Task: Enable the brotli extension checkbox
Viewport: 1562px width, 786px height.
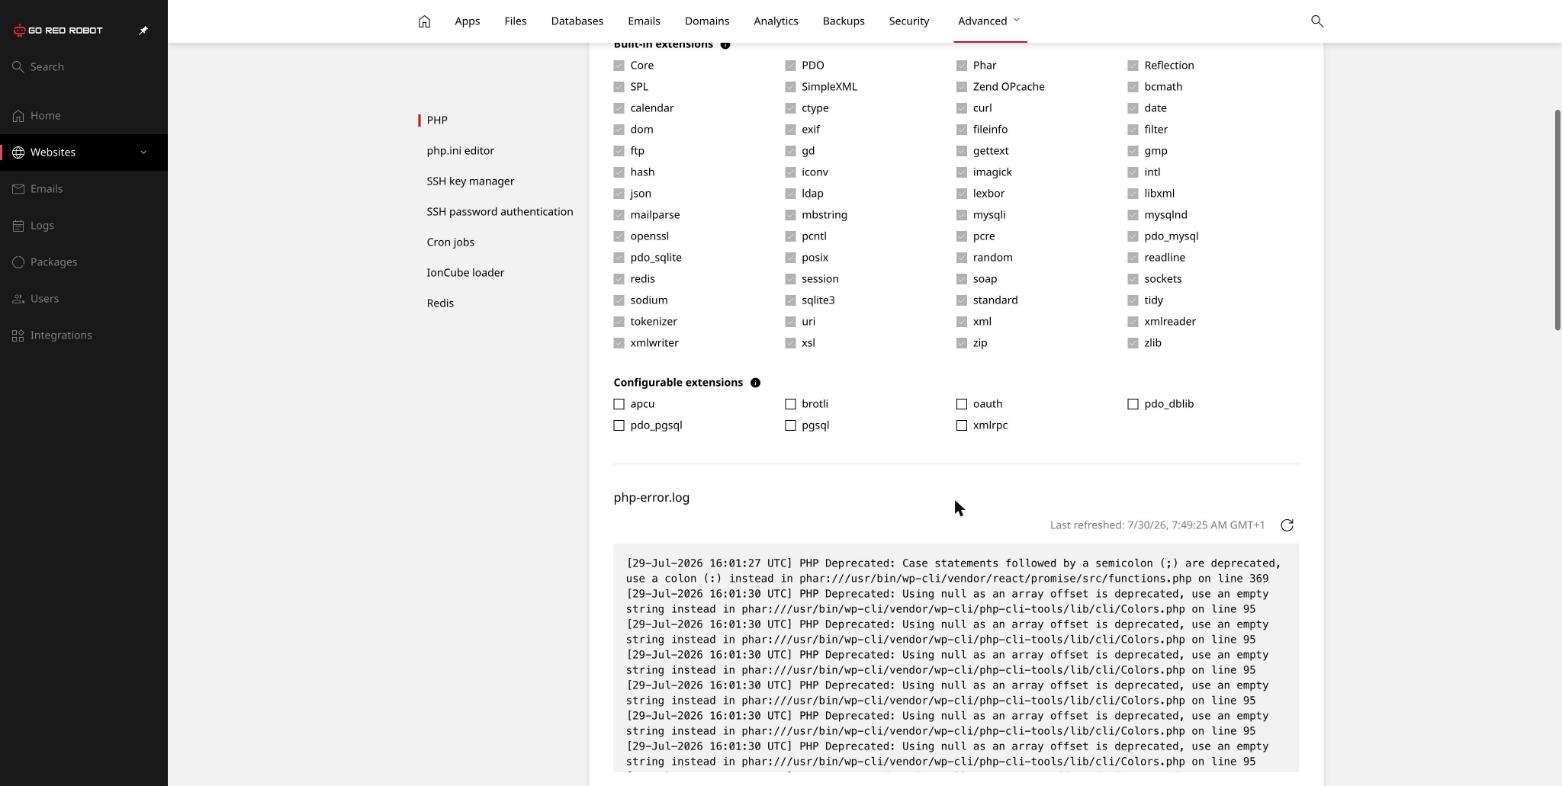Action: pos(790,404)
